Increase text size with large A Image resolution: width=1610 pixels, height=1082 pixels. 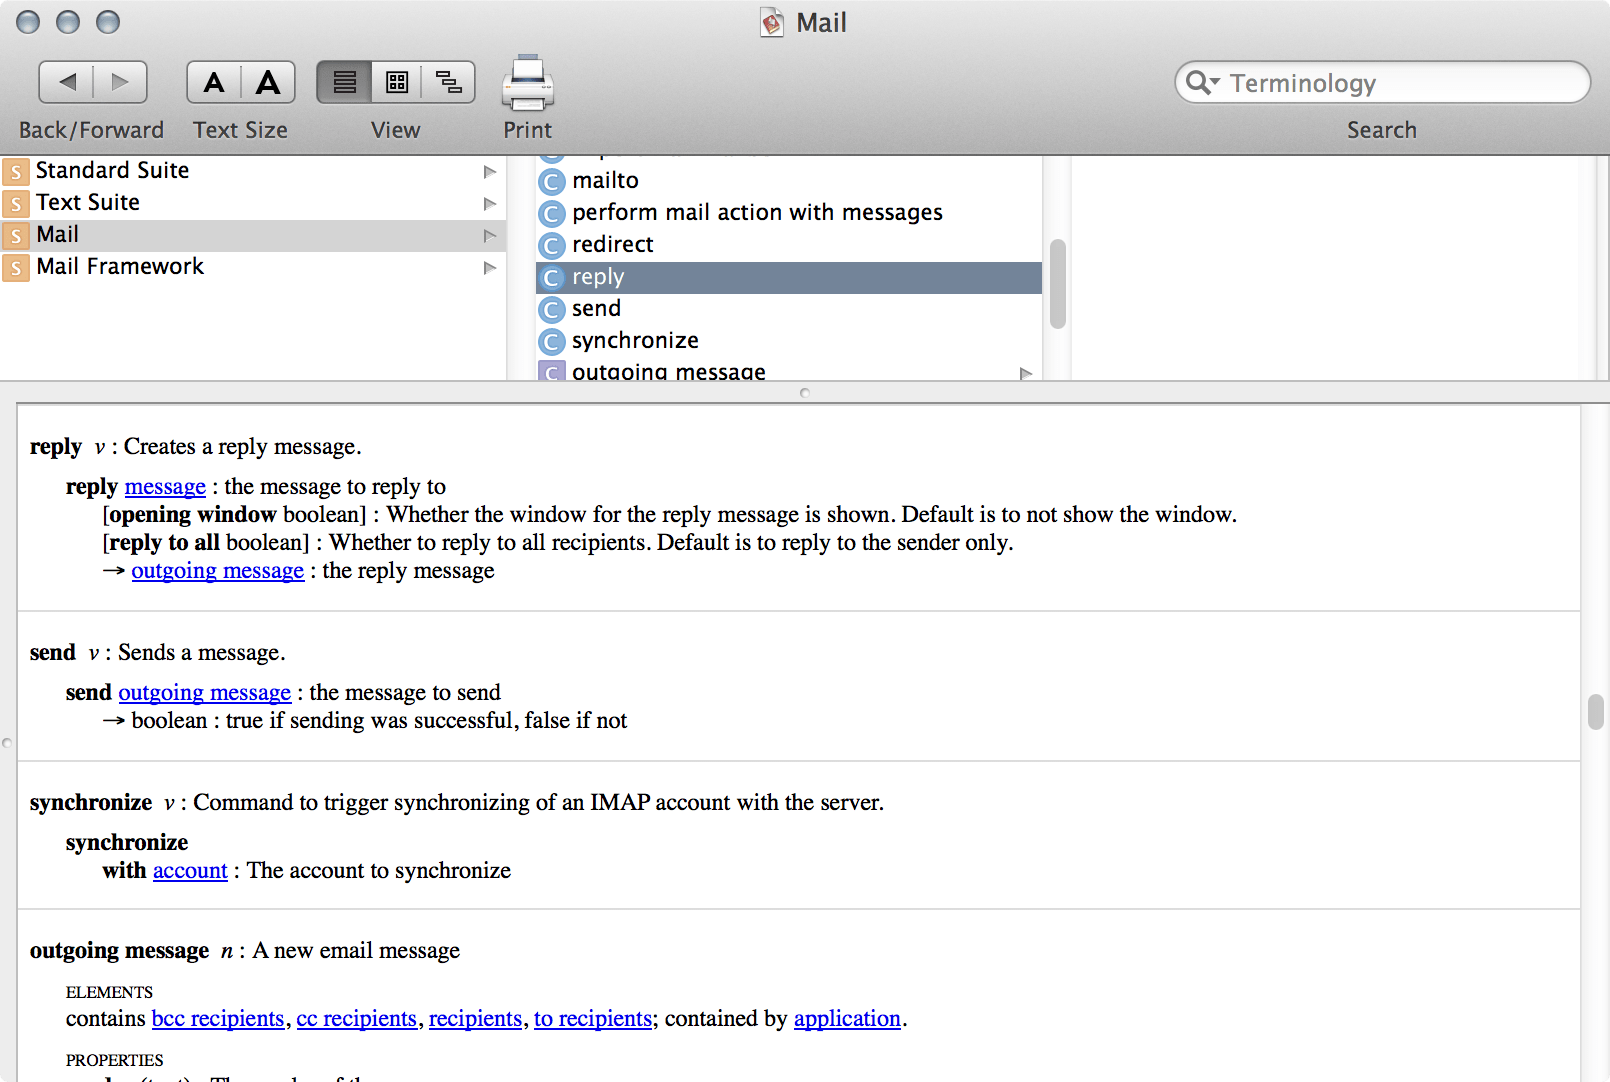point(268,82)
